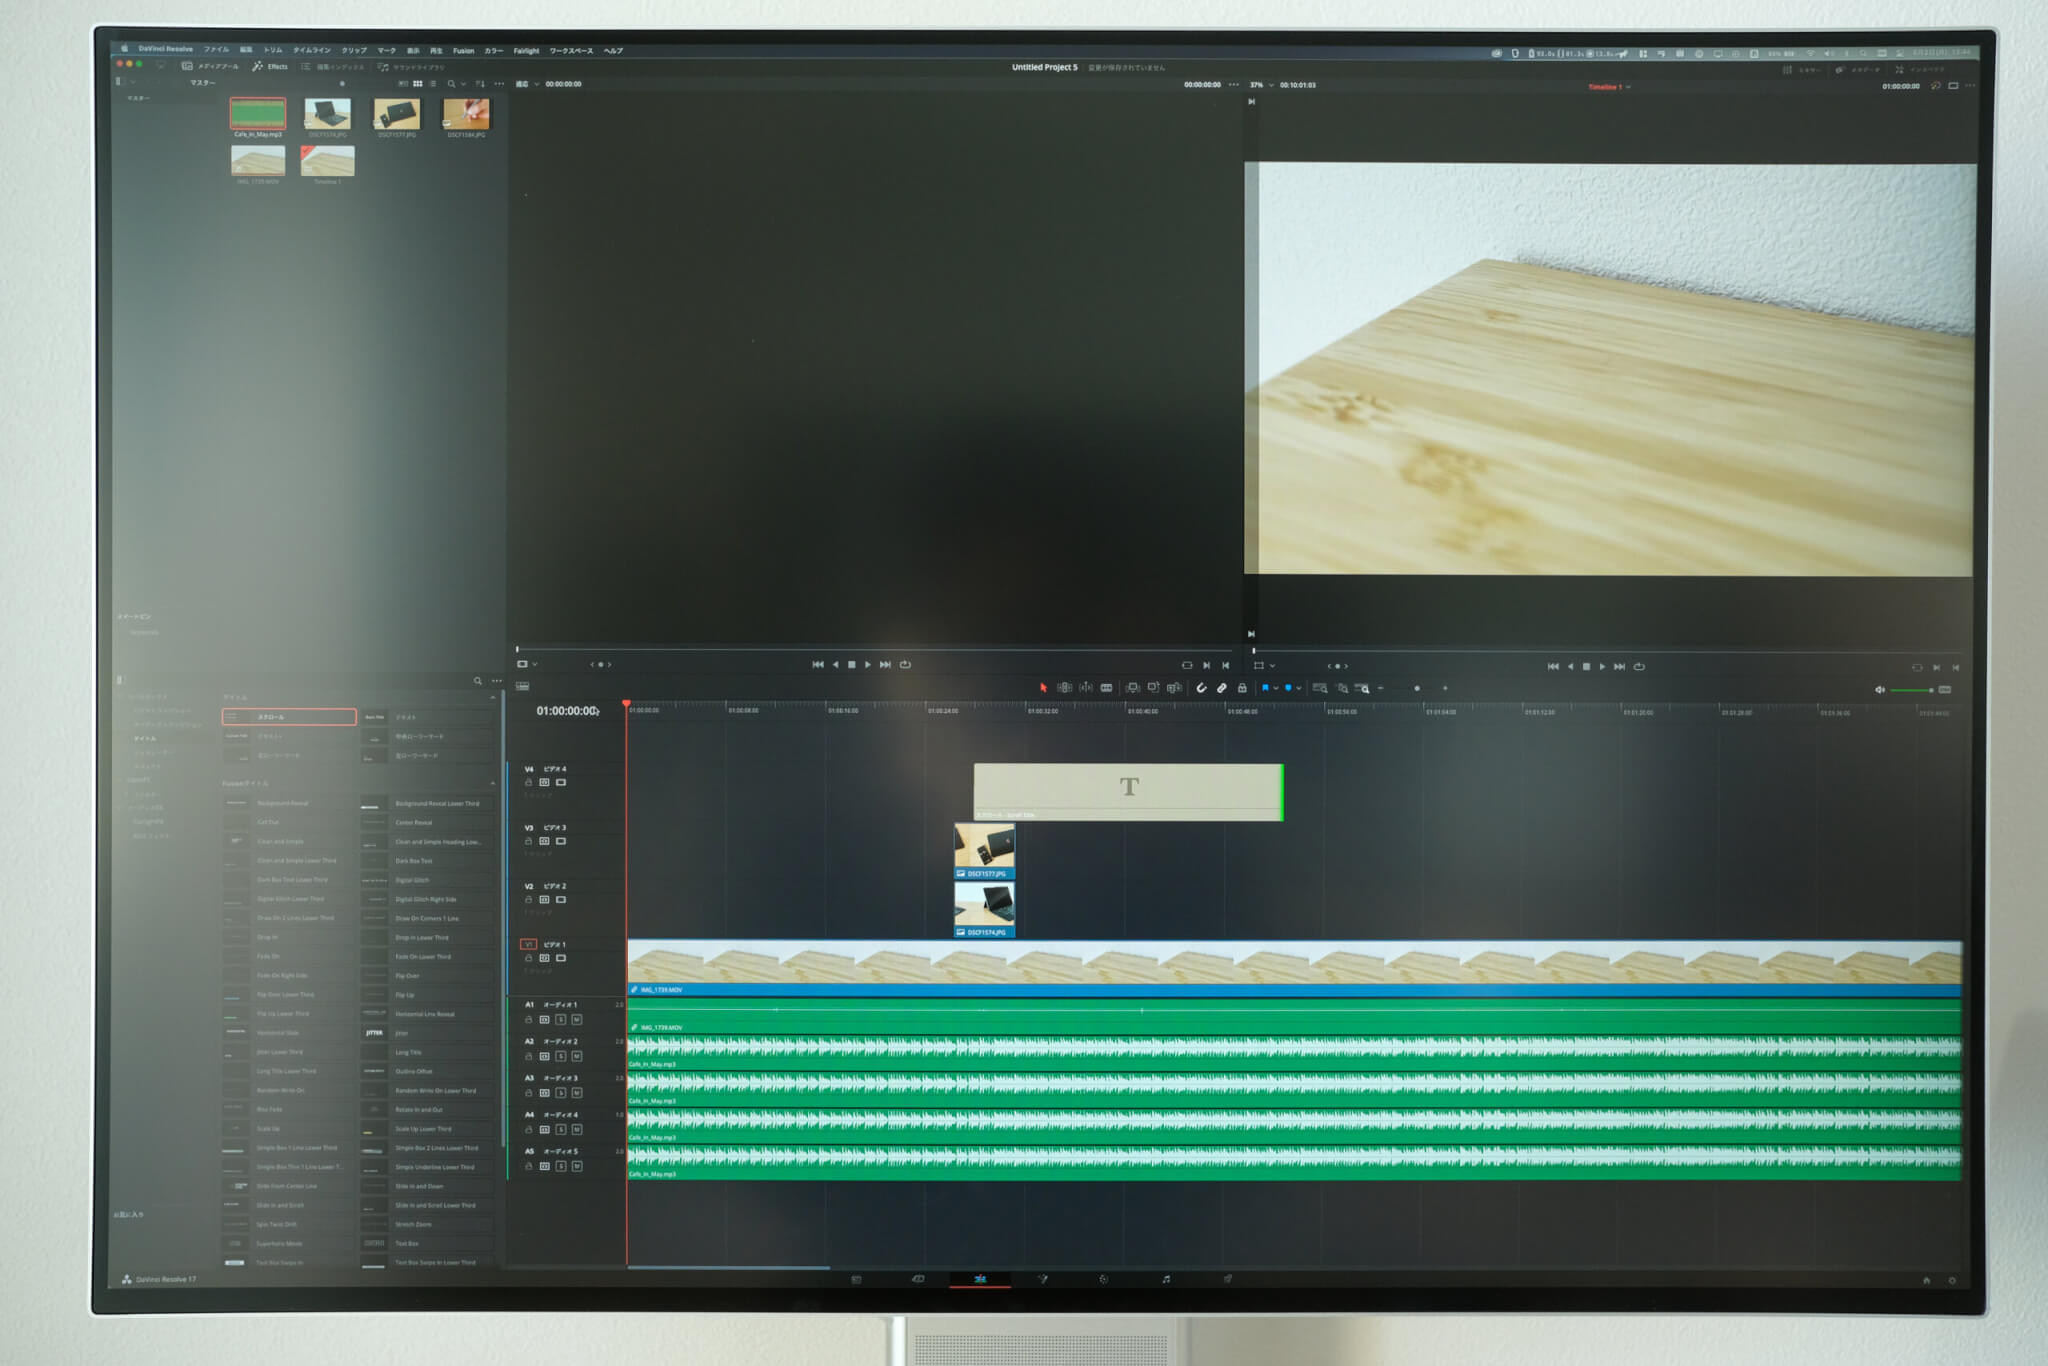Image resolution: width=2048 pixels, height=1366 pixels.
Task: Open the Timeline 1 name dropdown
Action: 1609,87
